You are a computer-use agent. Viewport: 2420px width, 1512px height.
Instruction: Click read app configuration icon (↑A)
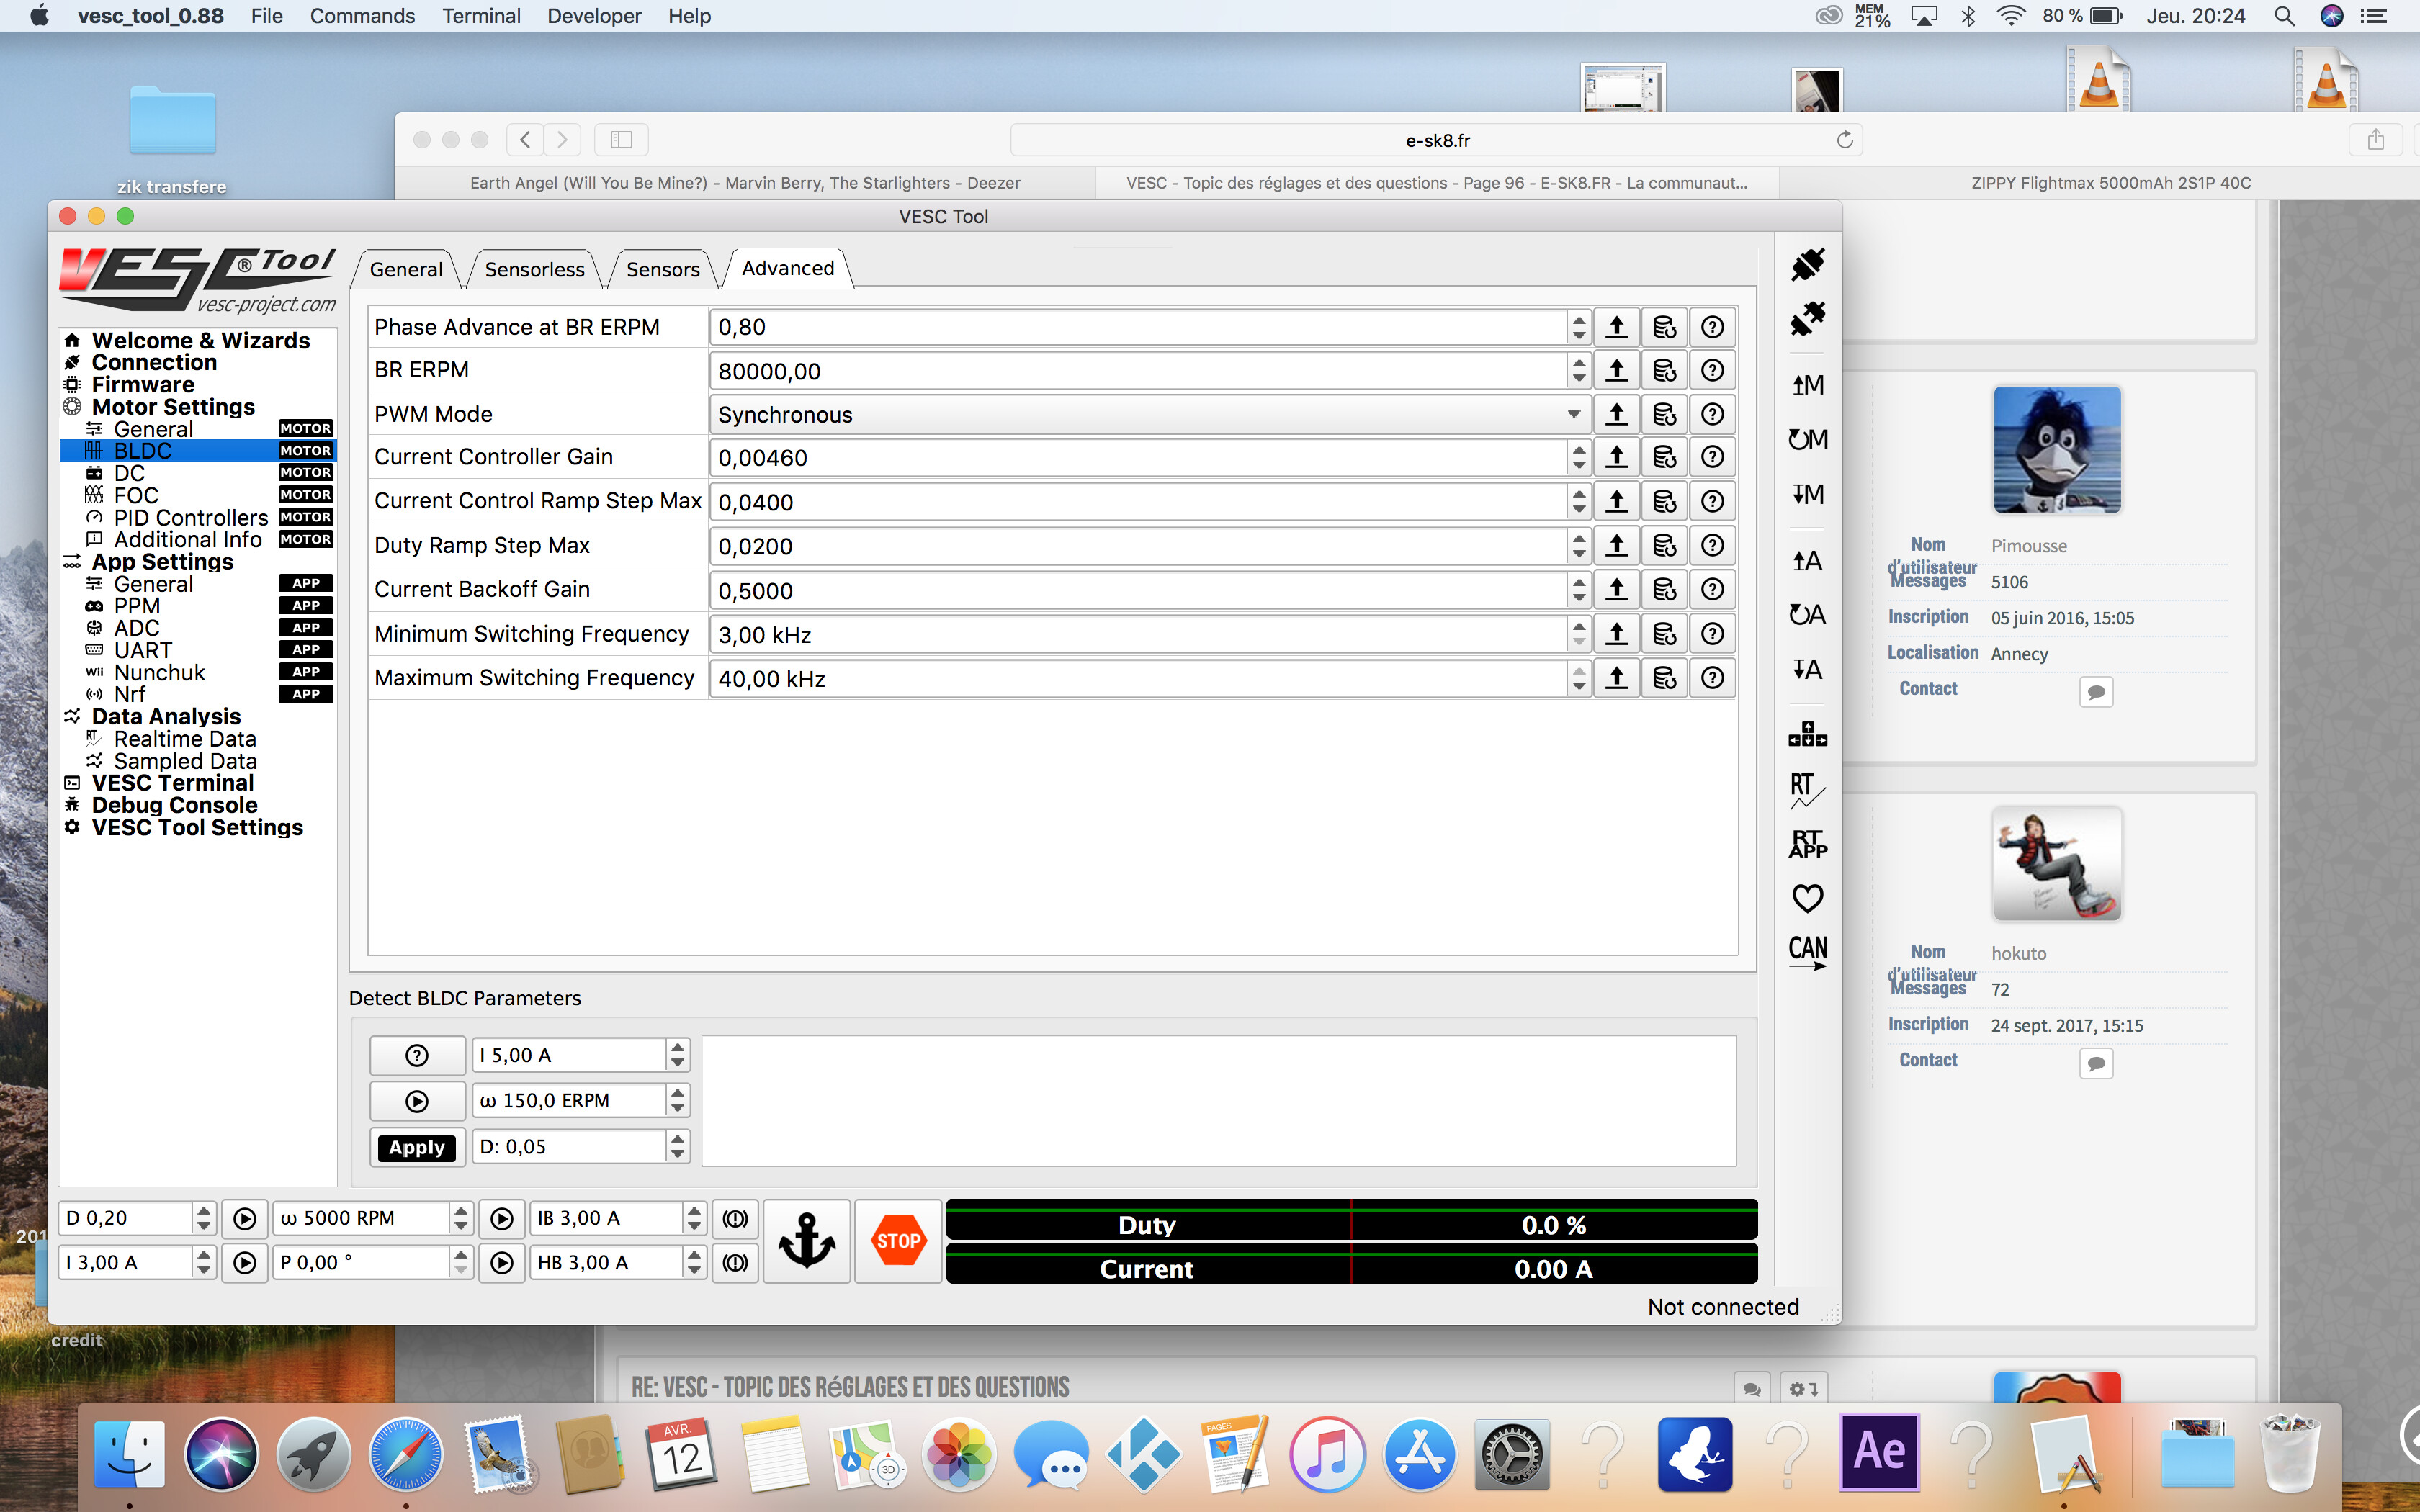tap(1807, 561)
